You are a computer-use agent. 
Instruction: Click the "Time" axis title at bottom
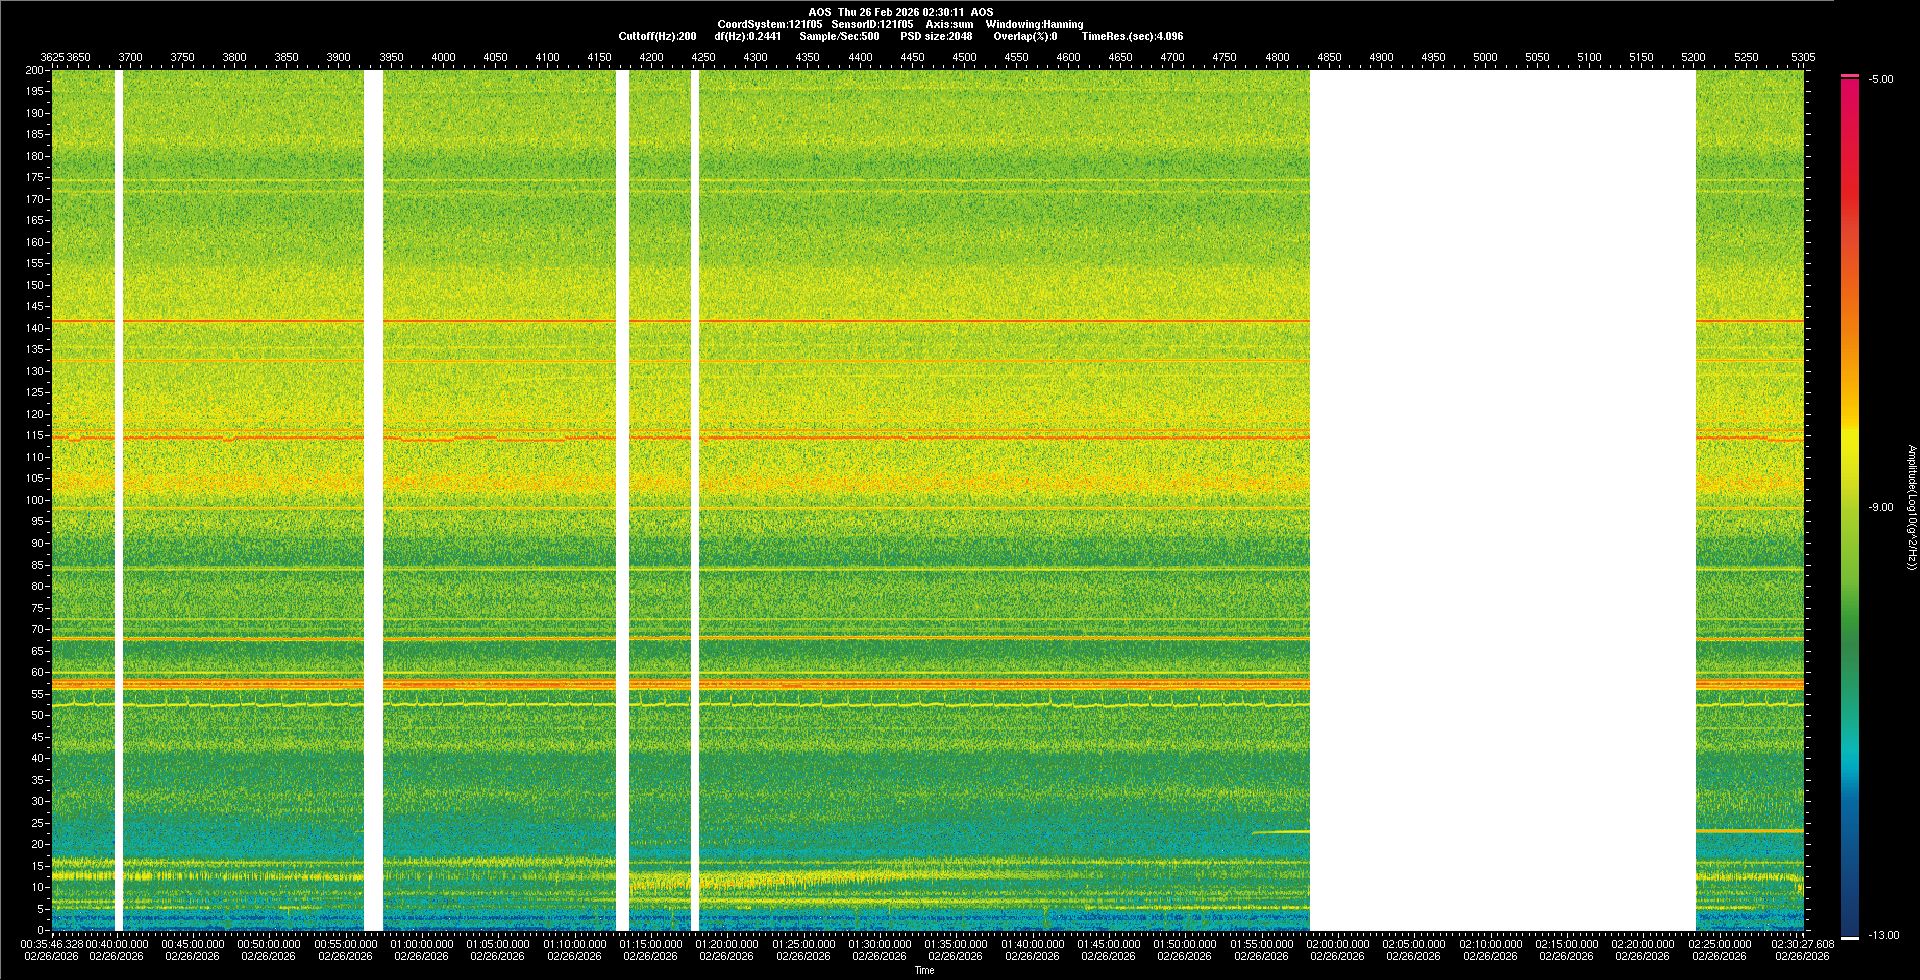(x=924, y=970)
